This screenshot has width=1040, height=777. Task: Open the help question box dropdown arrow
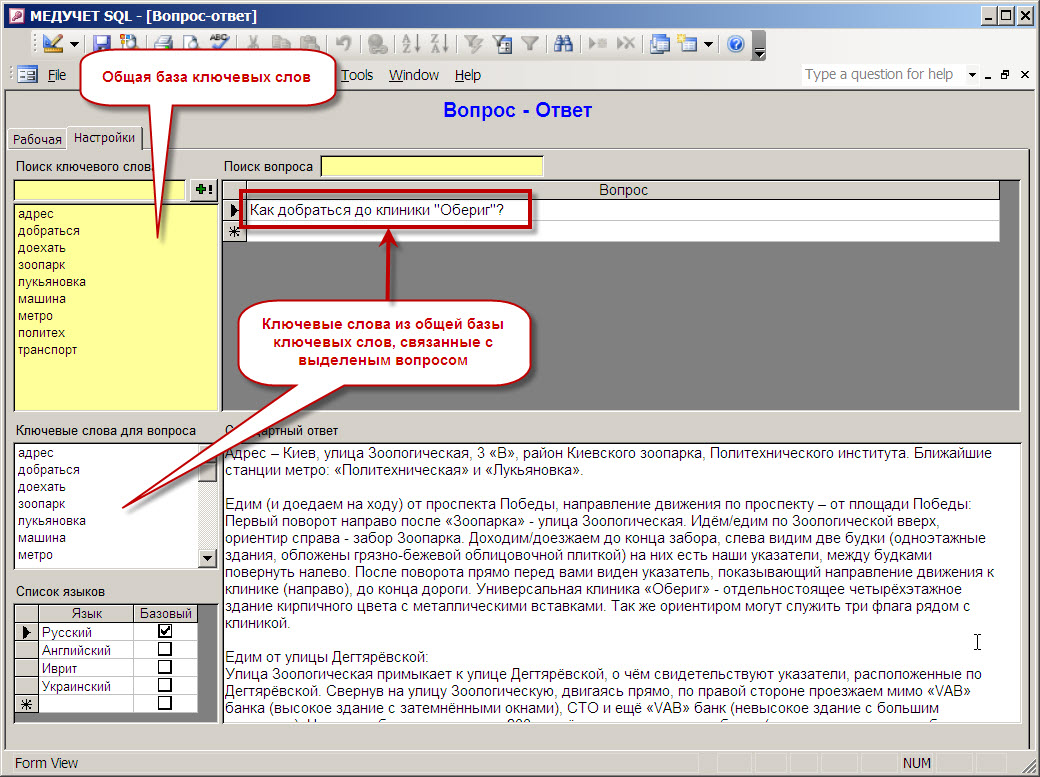[972, 75]
